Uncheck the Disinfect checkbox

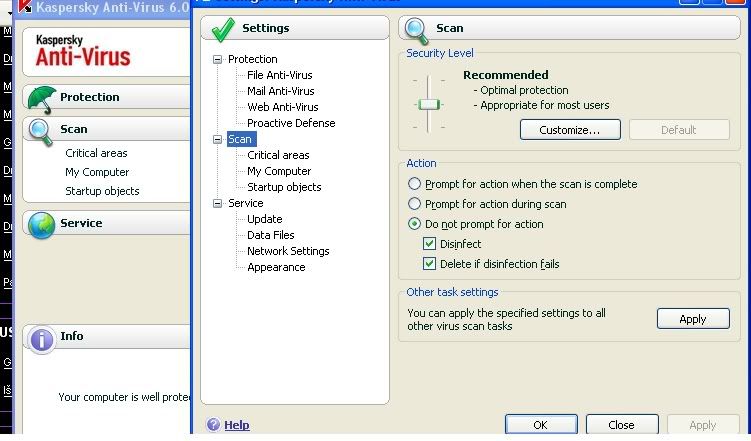[429, 244]
